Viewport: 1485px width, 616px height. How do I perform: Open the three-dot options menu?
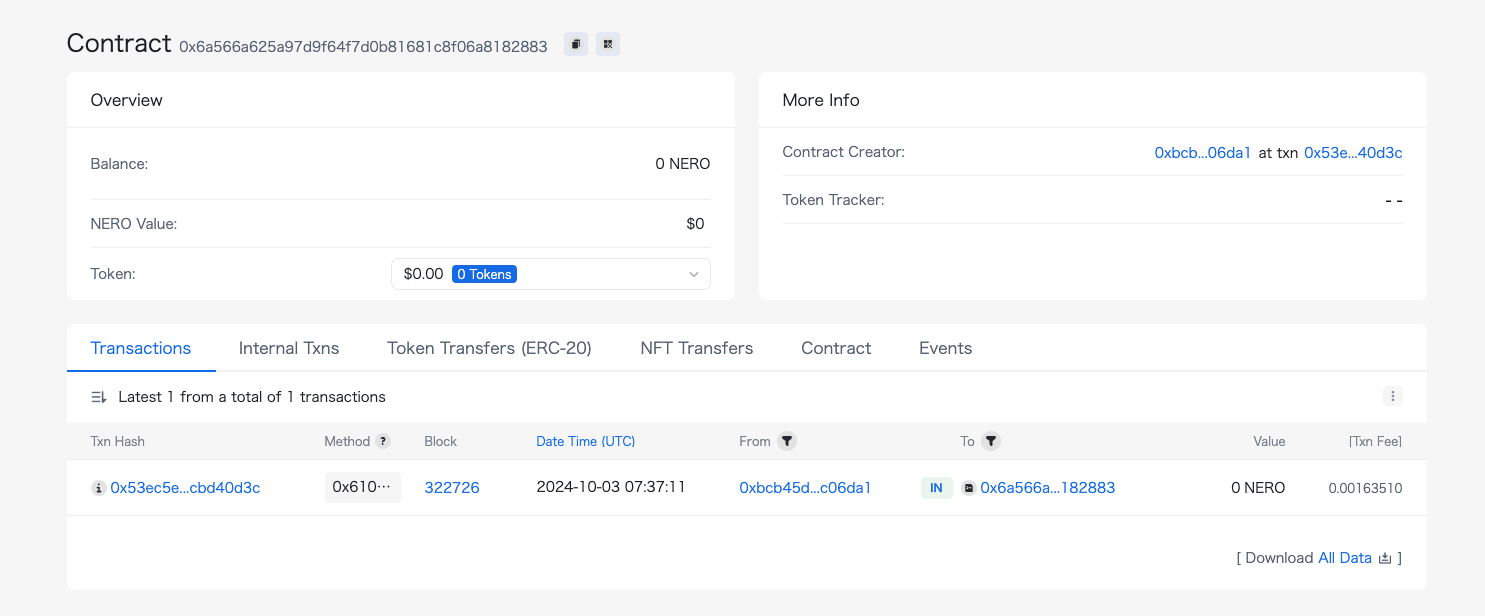point(1392,396)
